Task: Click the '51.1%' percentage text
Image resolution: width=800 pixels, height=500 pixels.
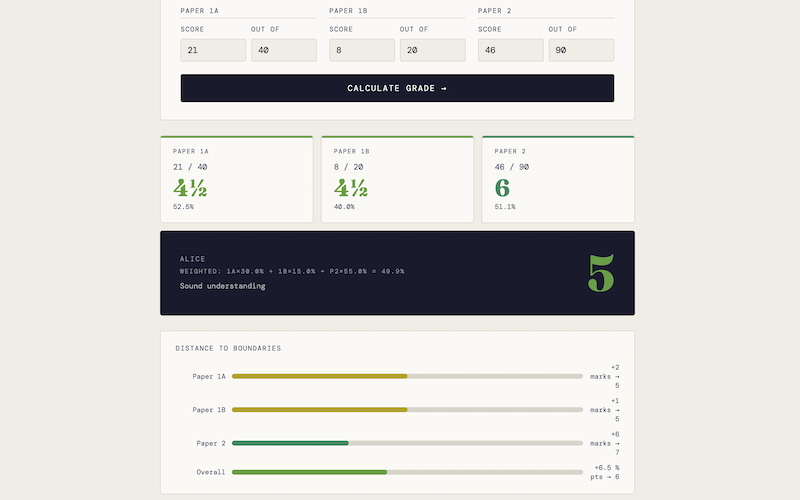Action: click(505, 207)
